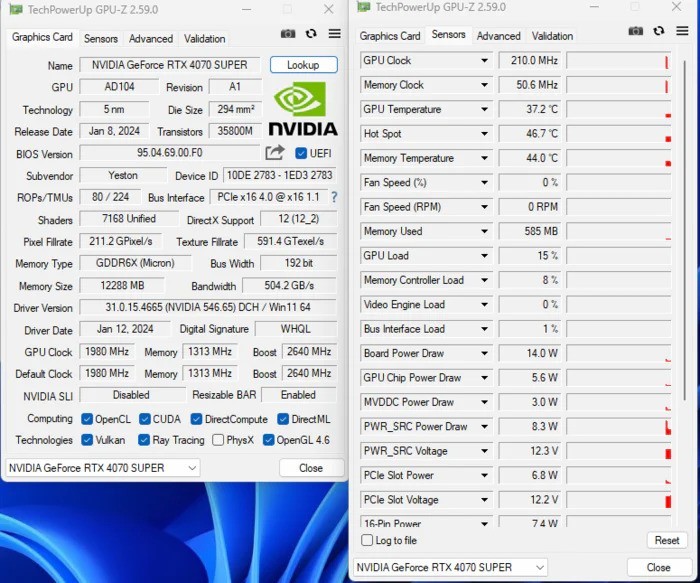The width and height of the screenshot is (700, 583).
Task: Open Fan Speed (%) sensor dropdown arrow
Action: tap(484, 182)
